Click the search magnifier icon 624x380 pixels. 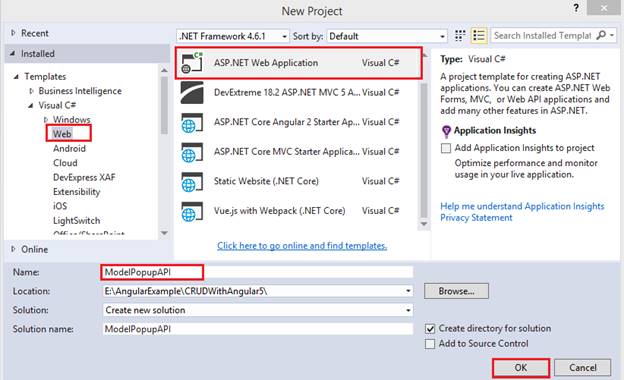[601, 35]
